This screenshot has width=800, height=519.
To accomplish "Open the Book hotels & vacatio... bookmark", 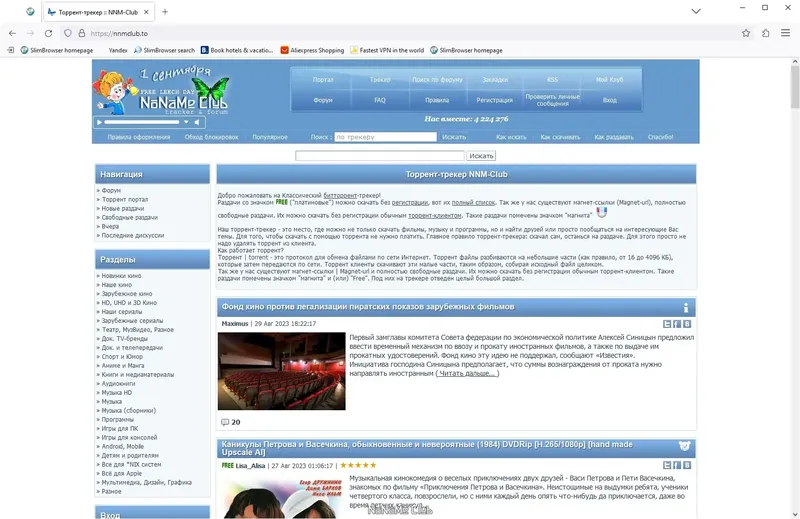I will point(237,50).
